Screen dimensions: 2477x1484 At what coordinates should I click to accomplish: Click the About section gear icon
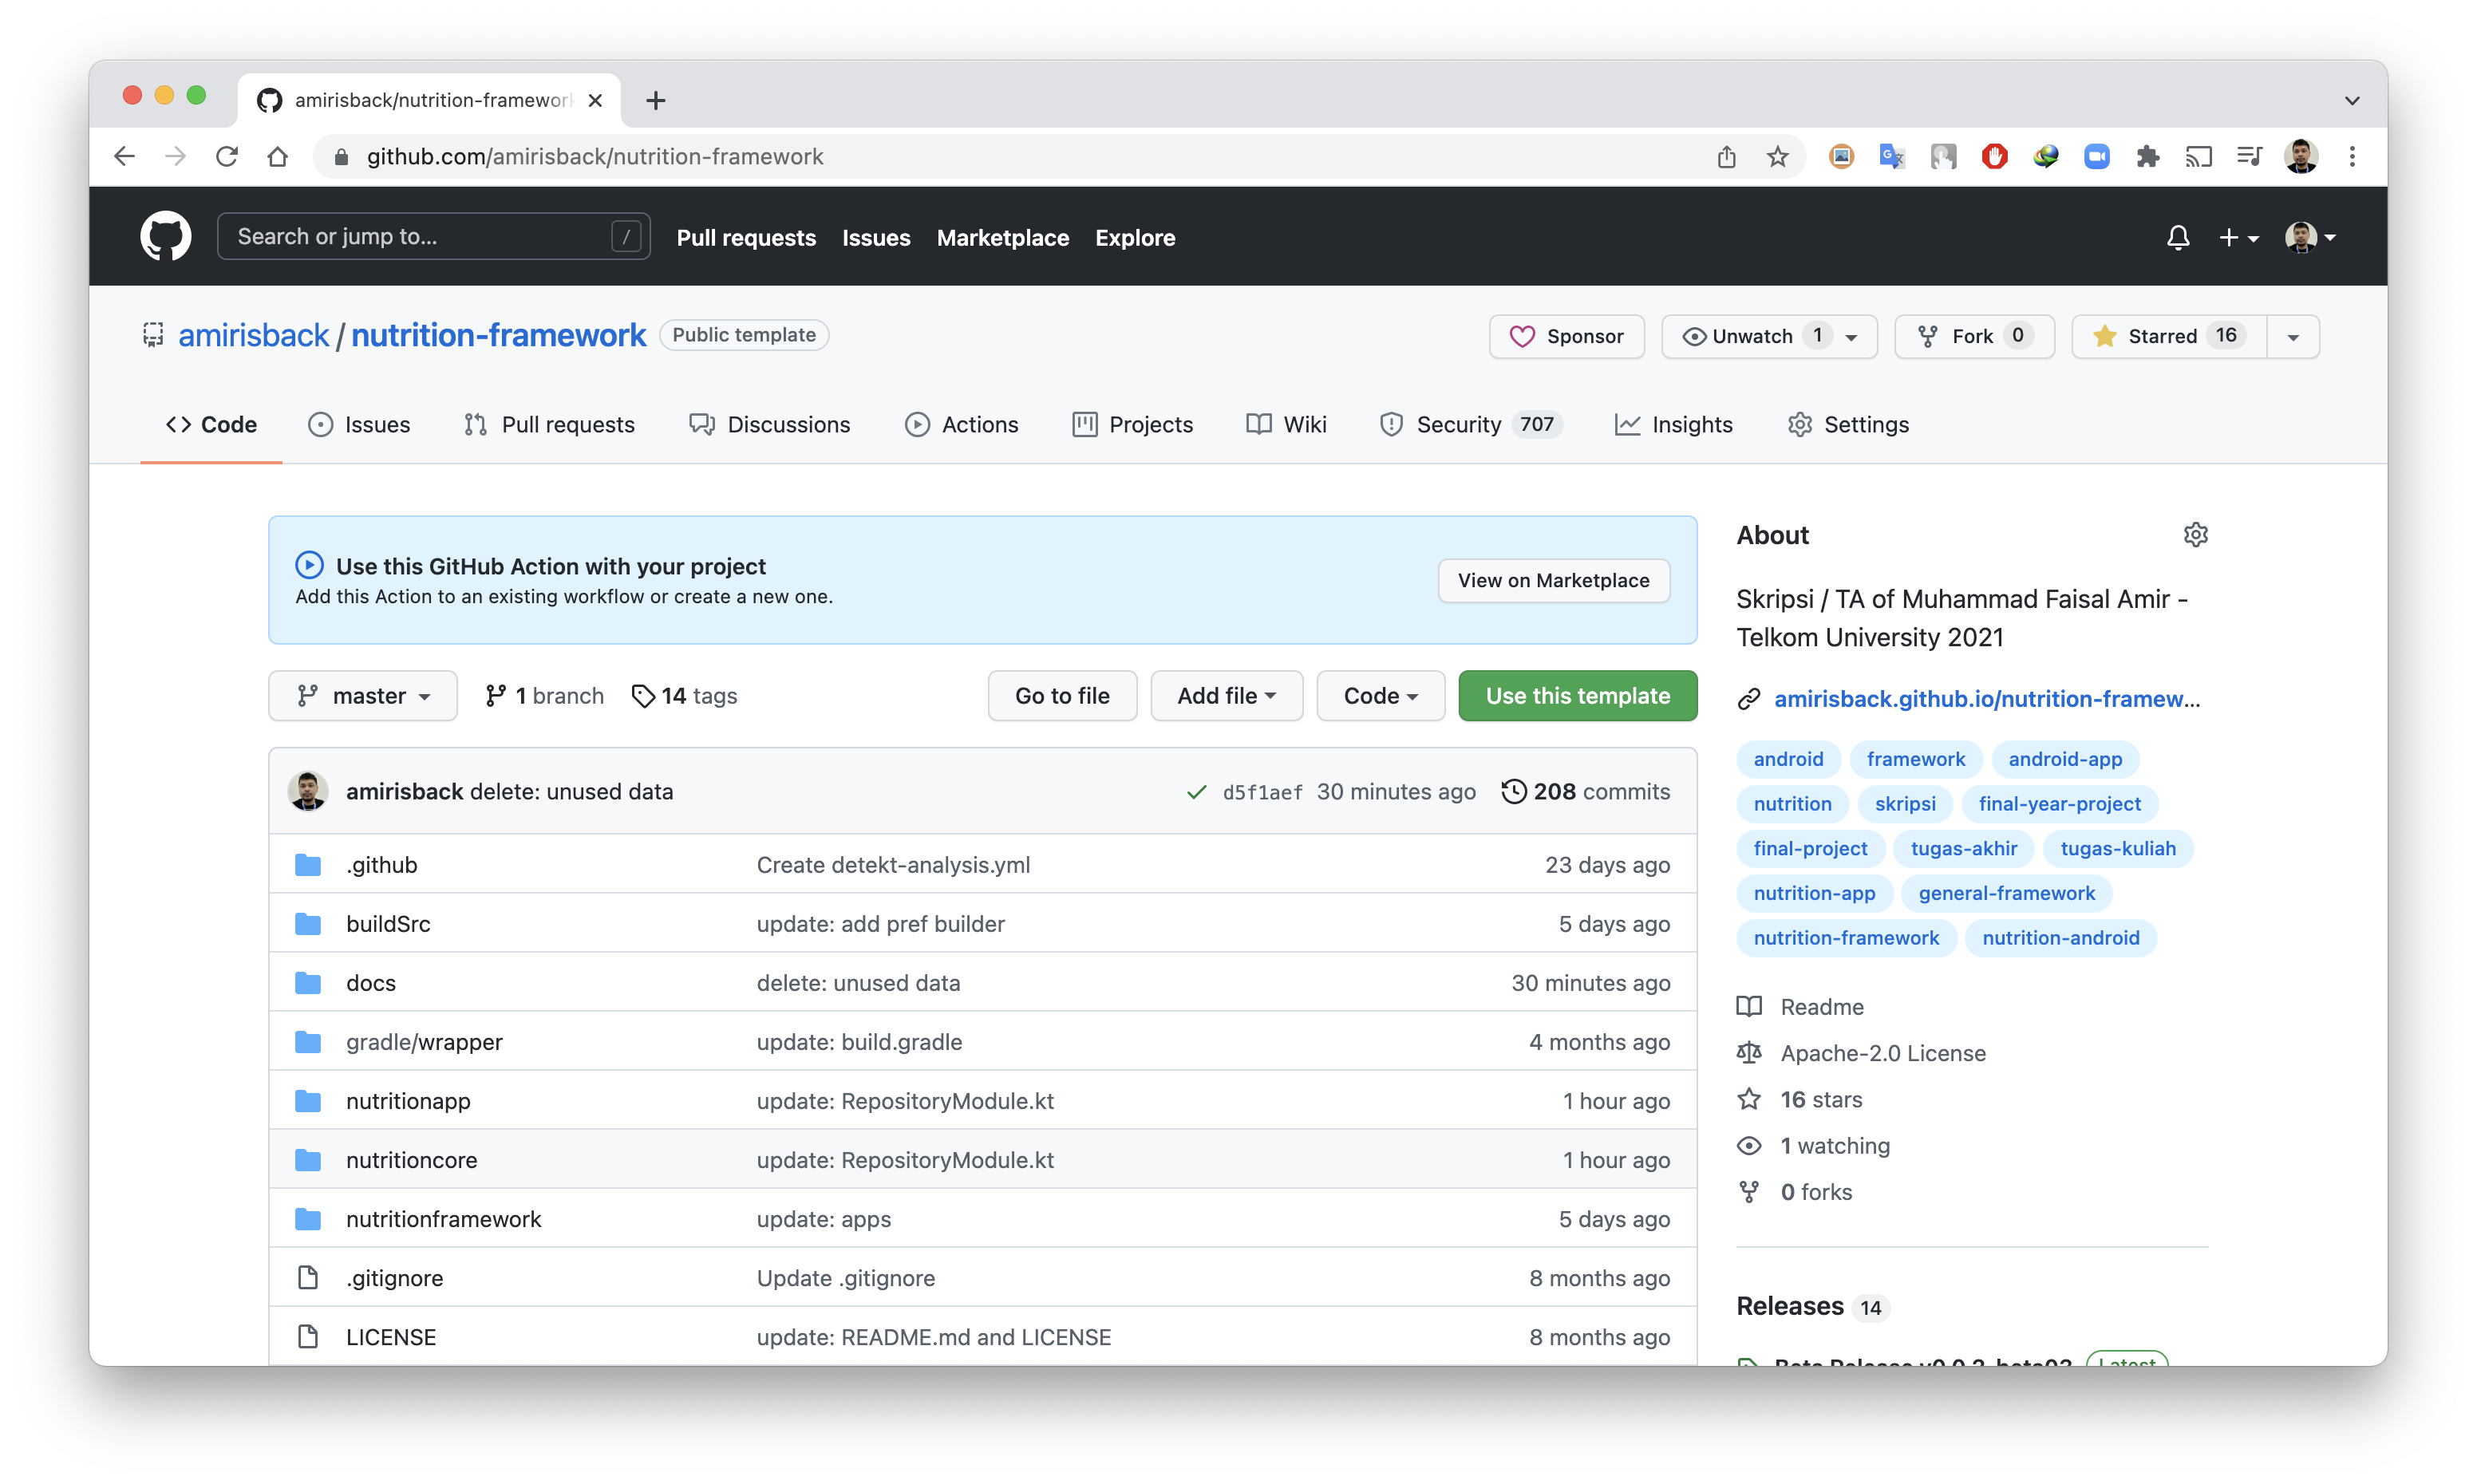pyautogui.click(x=2195, y=535)
